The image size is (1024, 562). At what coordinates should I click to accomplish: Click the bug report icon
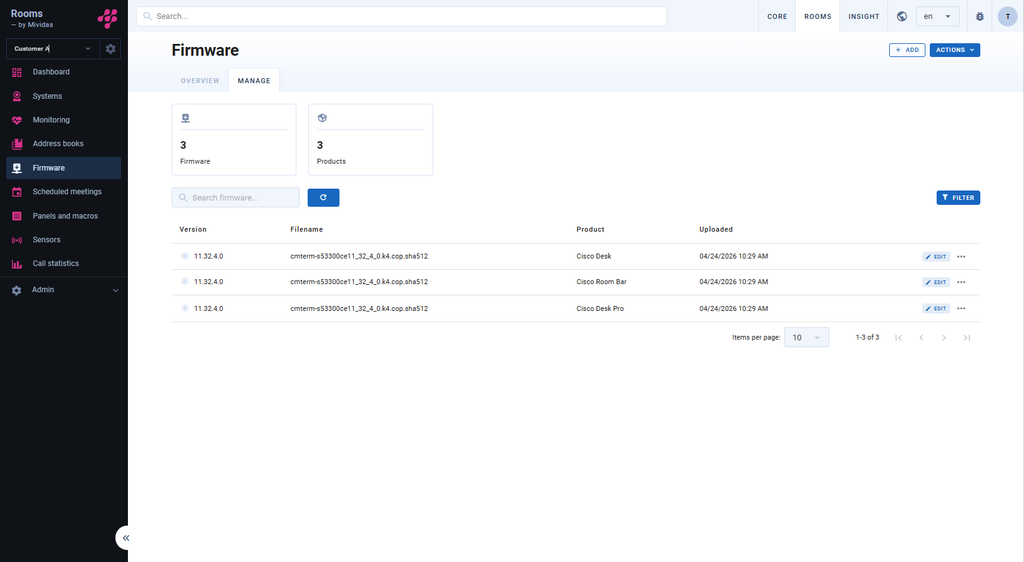(x=980, y=16)
